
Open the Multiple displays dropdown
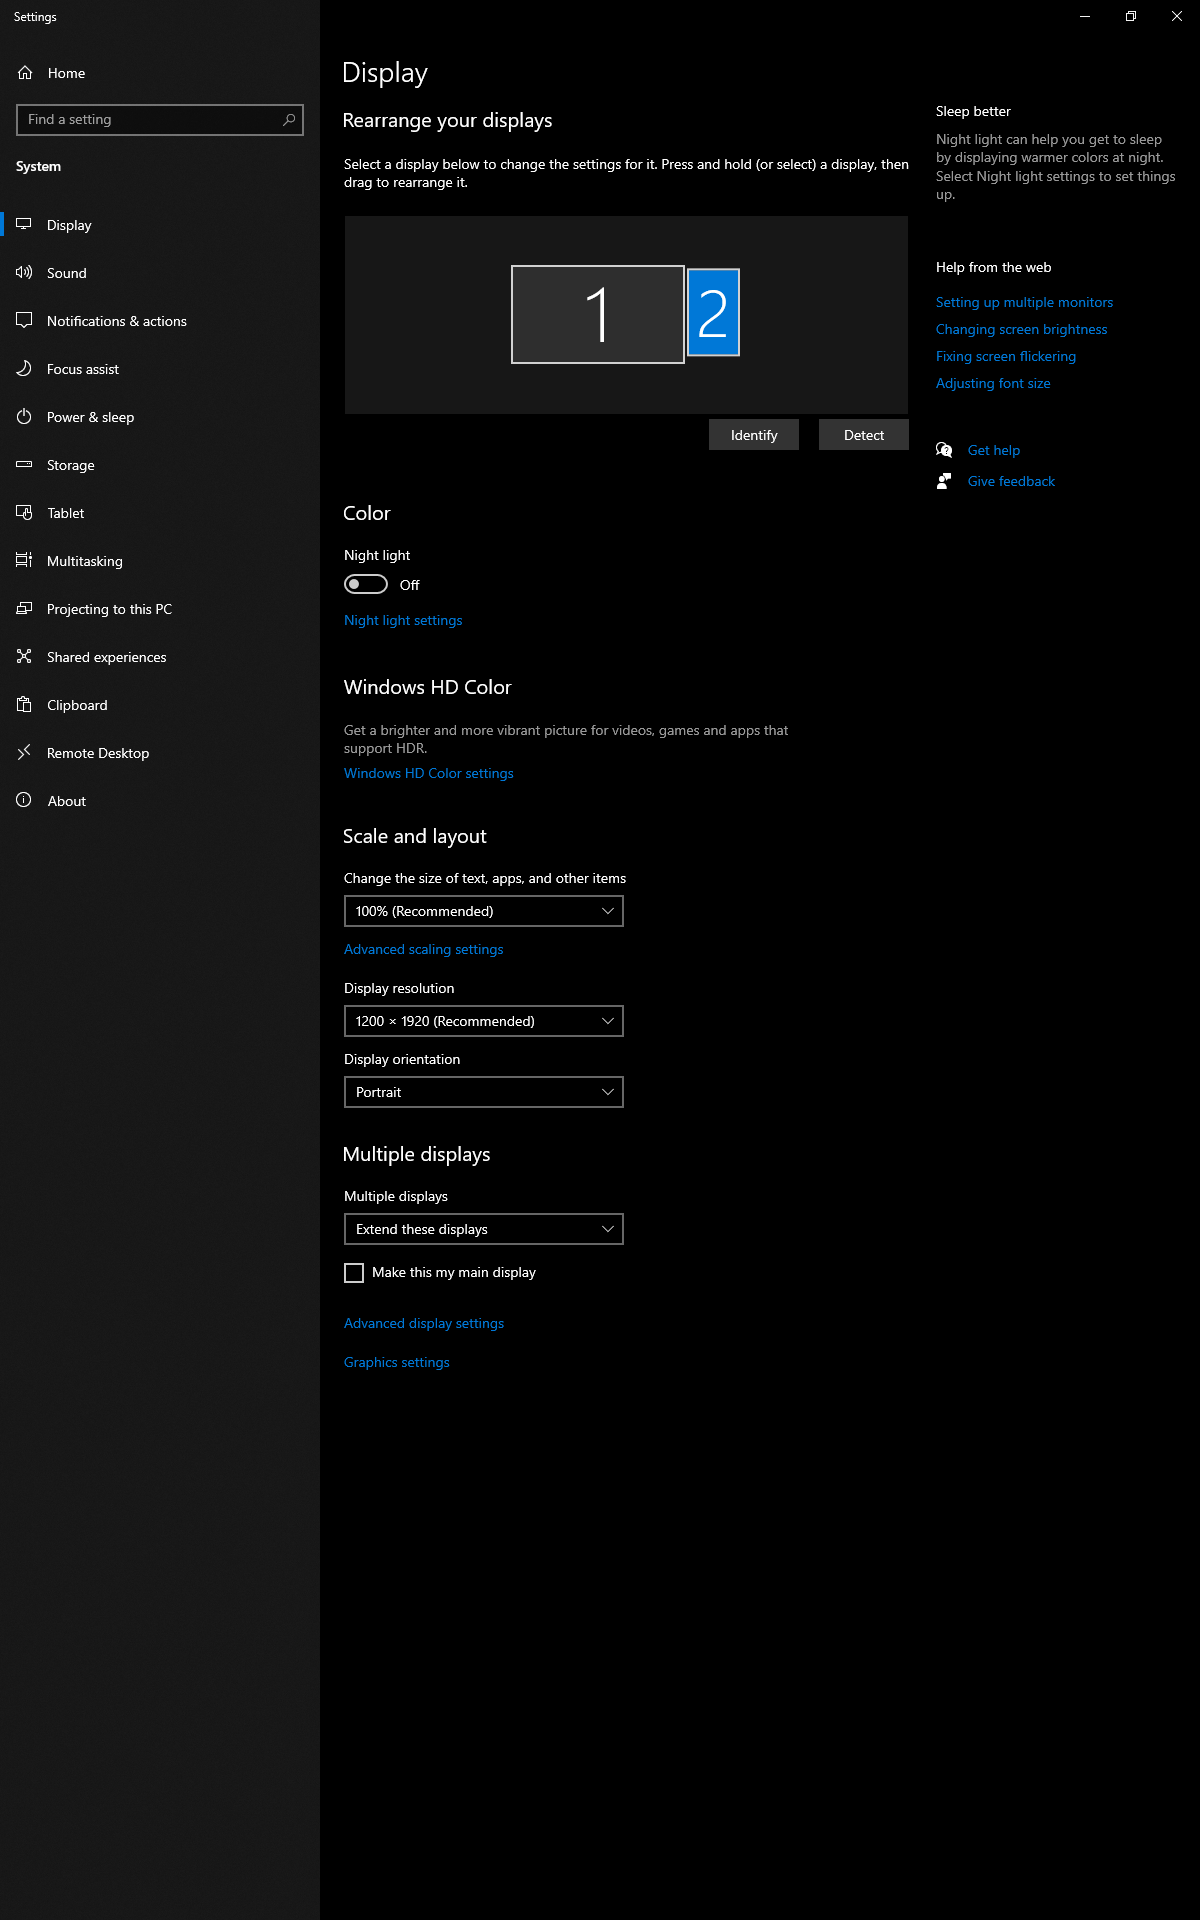484,1229
